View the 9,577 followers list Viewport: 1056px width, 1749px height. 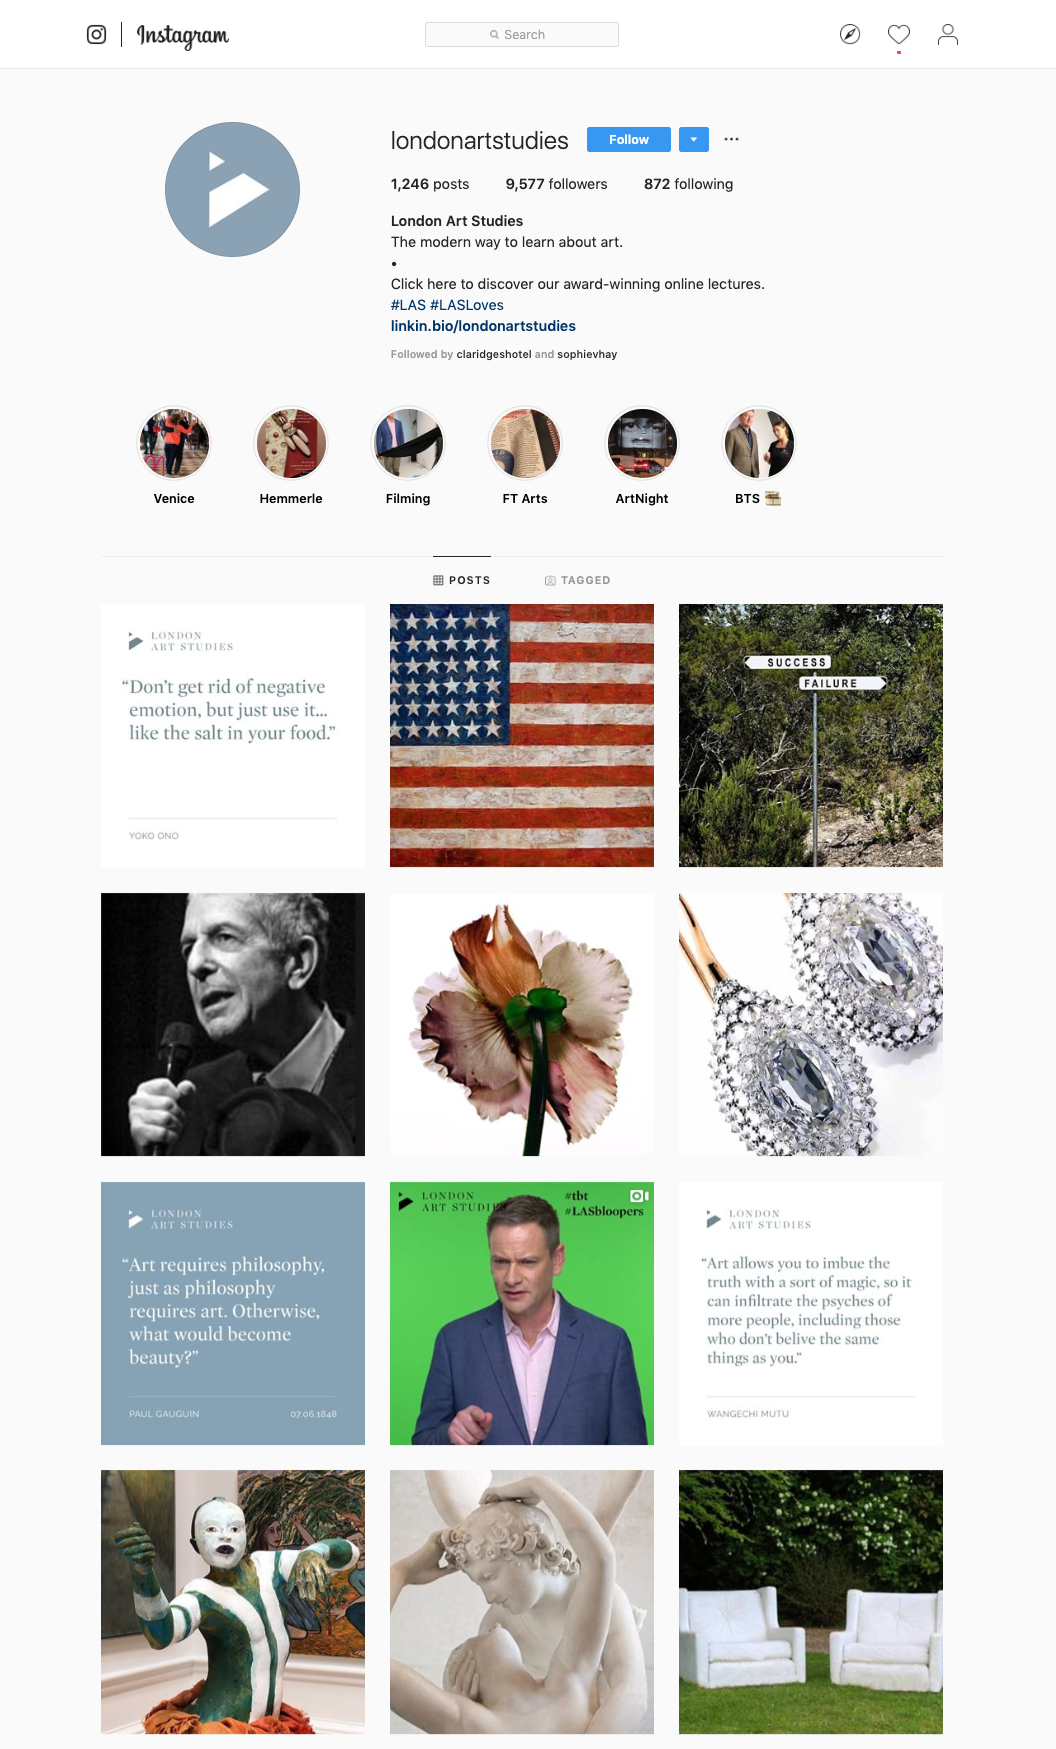tap(556, 184)
